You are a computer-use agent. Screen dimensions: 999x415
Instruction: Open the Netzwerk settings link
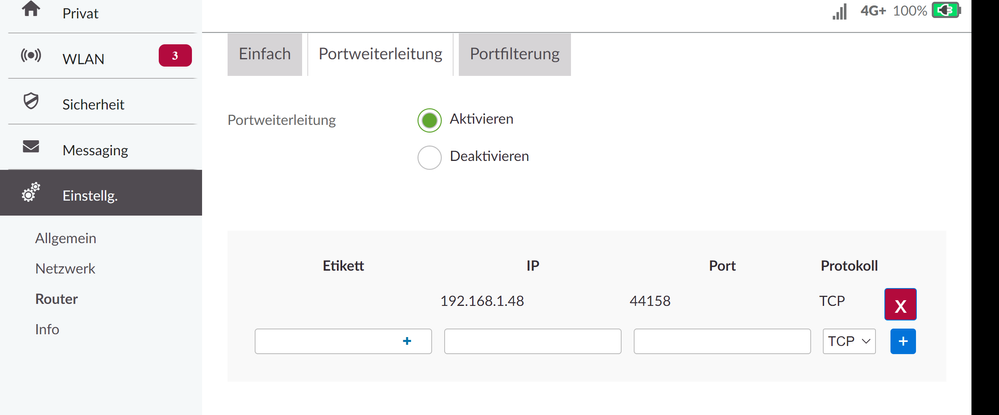(65, 269)
